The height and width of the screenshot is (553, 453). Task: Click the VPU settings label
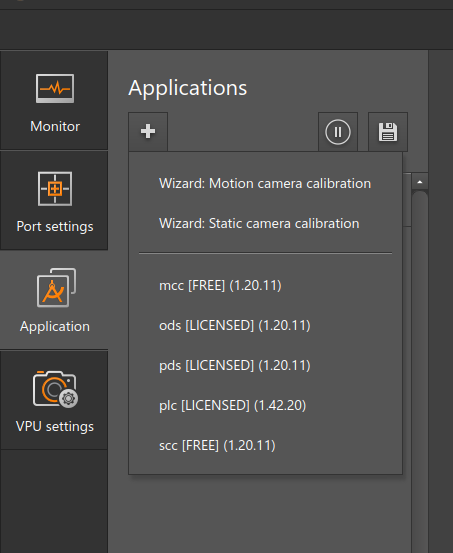[x=55, y=426]
